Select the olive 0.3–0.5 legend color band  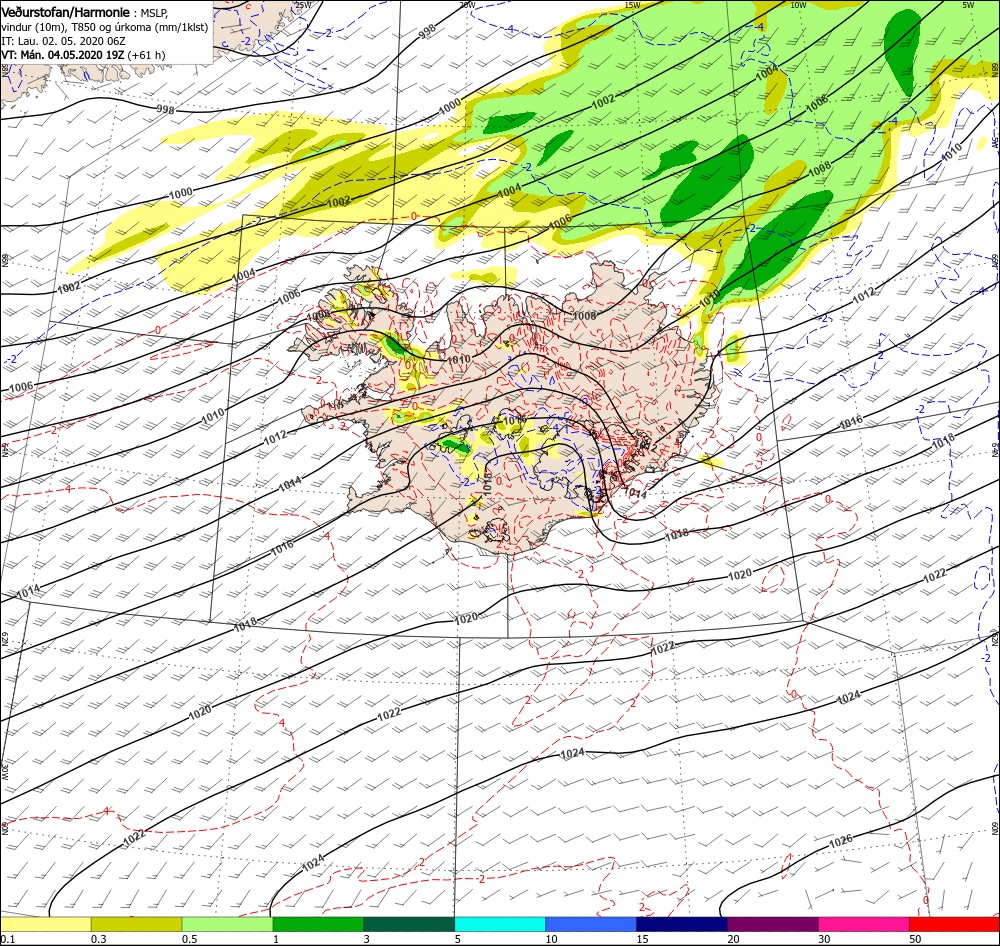(x=136, y=924)
